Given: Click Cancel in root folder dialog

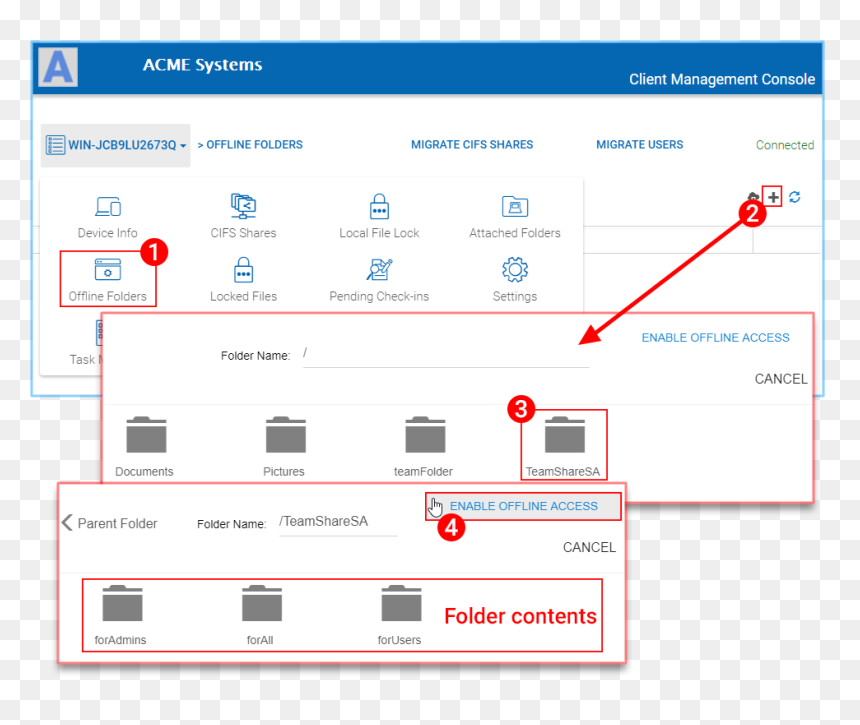Looking at the screenshot, I should tap(781, 379).
